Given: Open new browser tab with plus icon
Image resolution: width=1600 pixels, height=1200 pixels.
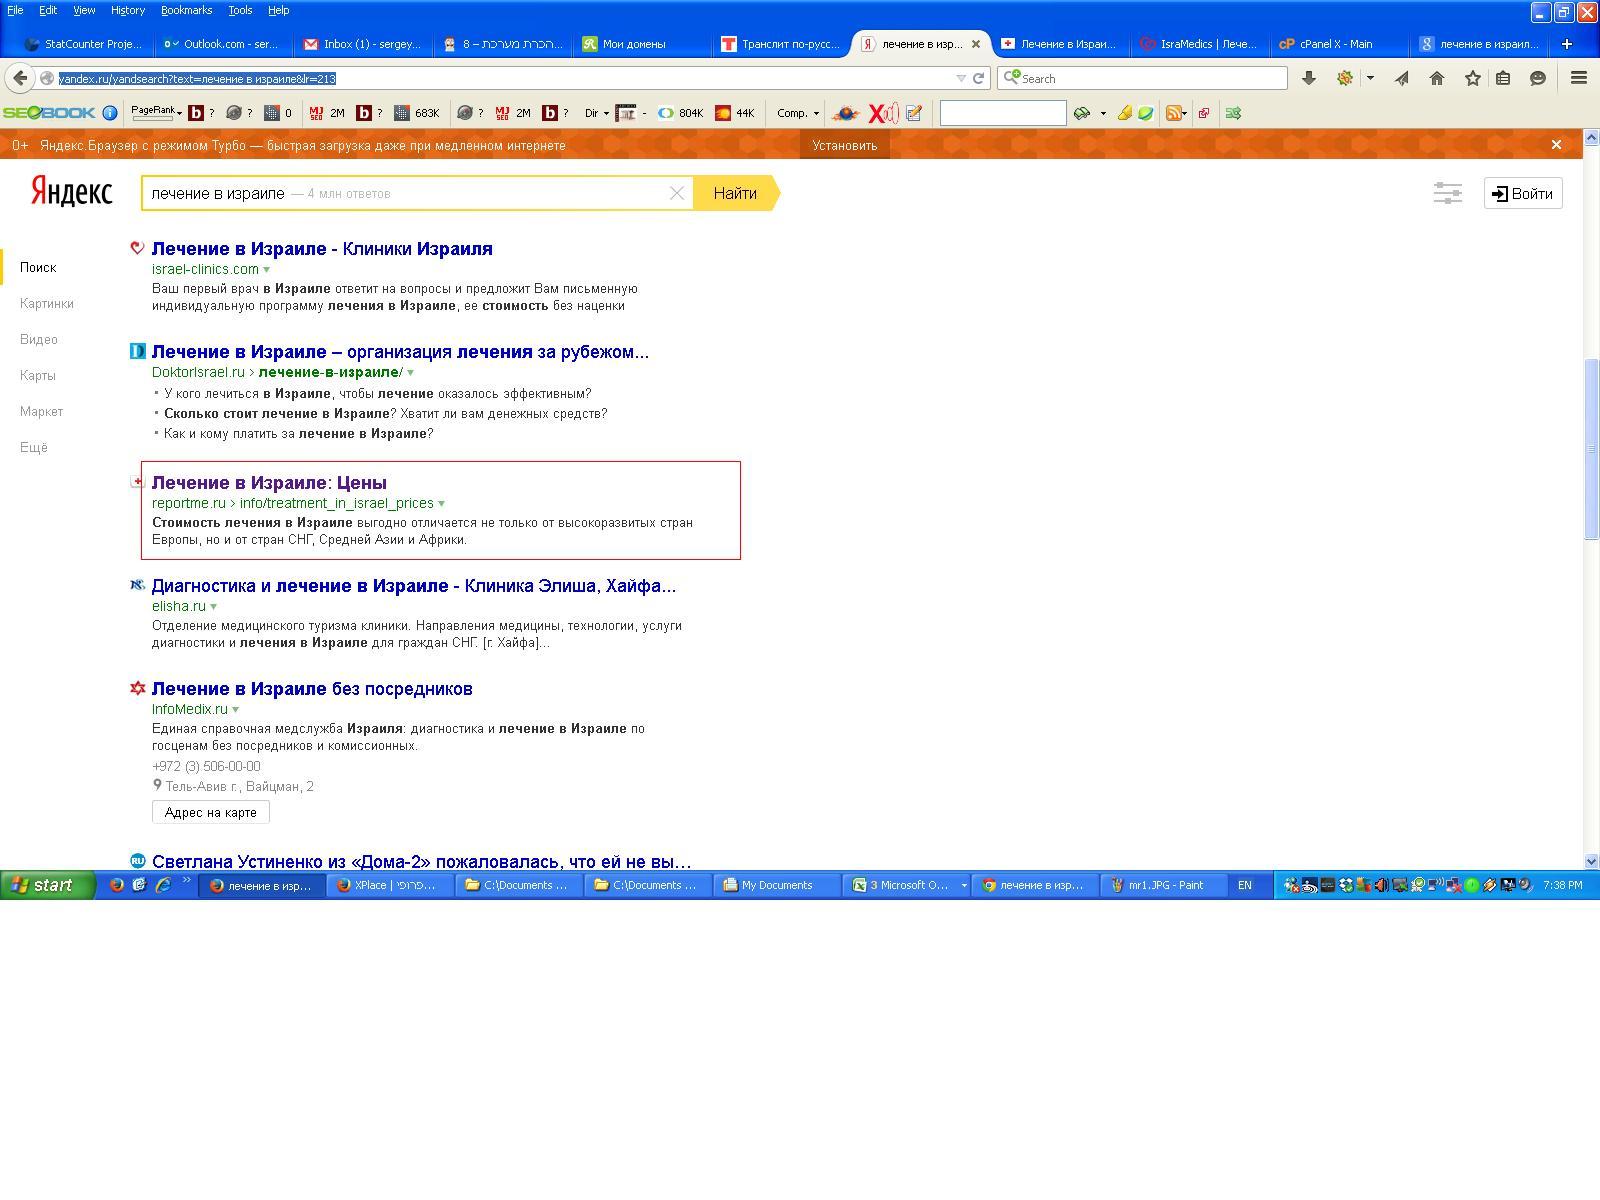Looking at the screenshot, I should [1566, 44].
